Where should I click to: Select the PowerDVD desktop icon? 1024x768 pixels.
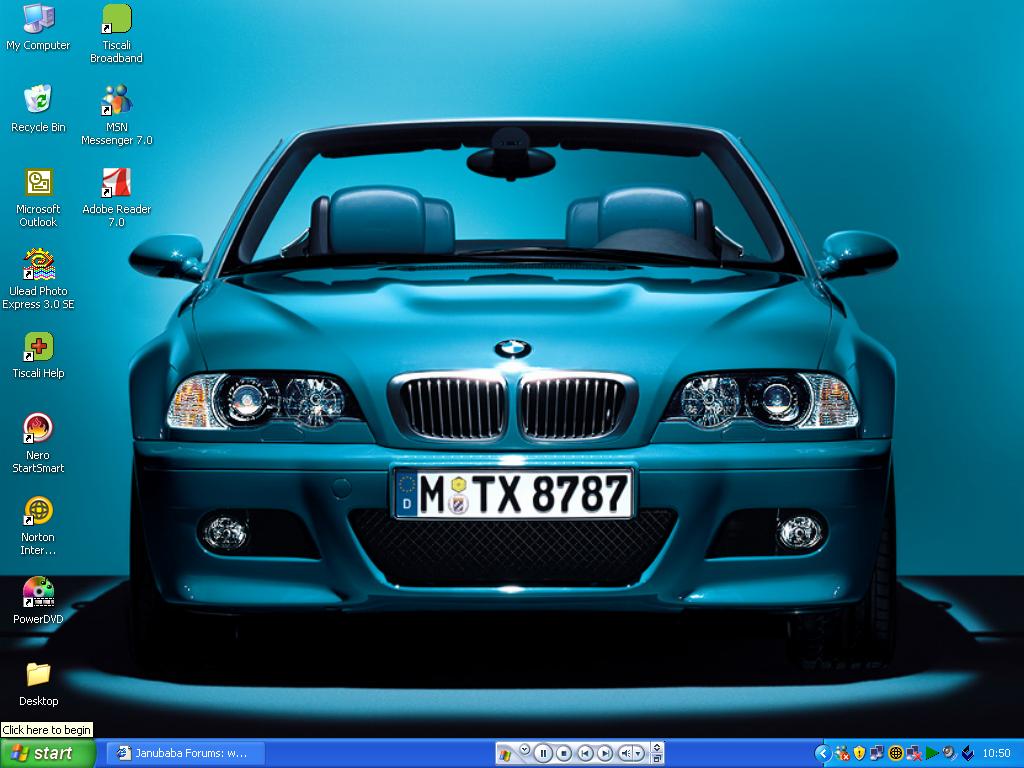point(38,601)
